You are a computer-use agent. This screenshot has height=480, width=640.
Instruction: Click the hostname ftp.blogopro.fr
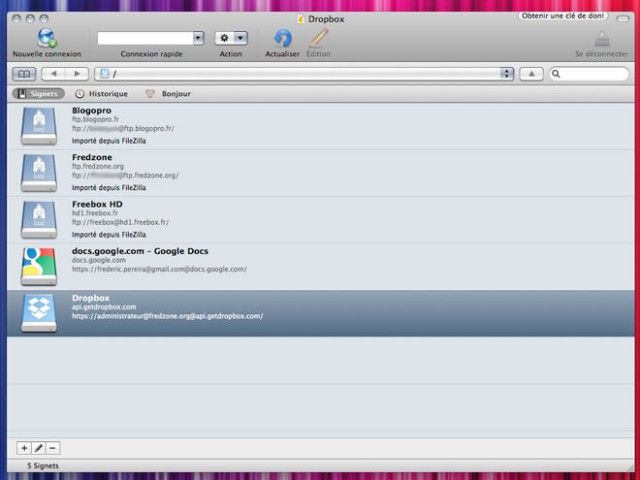96,120
